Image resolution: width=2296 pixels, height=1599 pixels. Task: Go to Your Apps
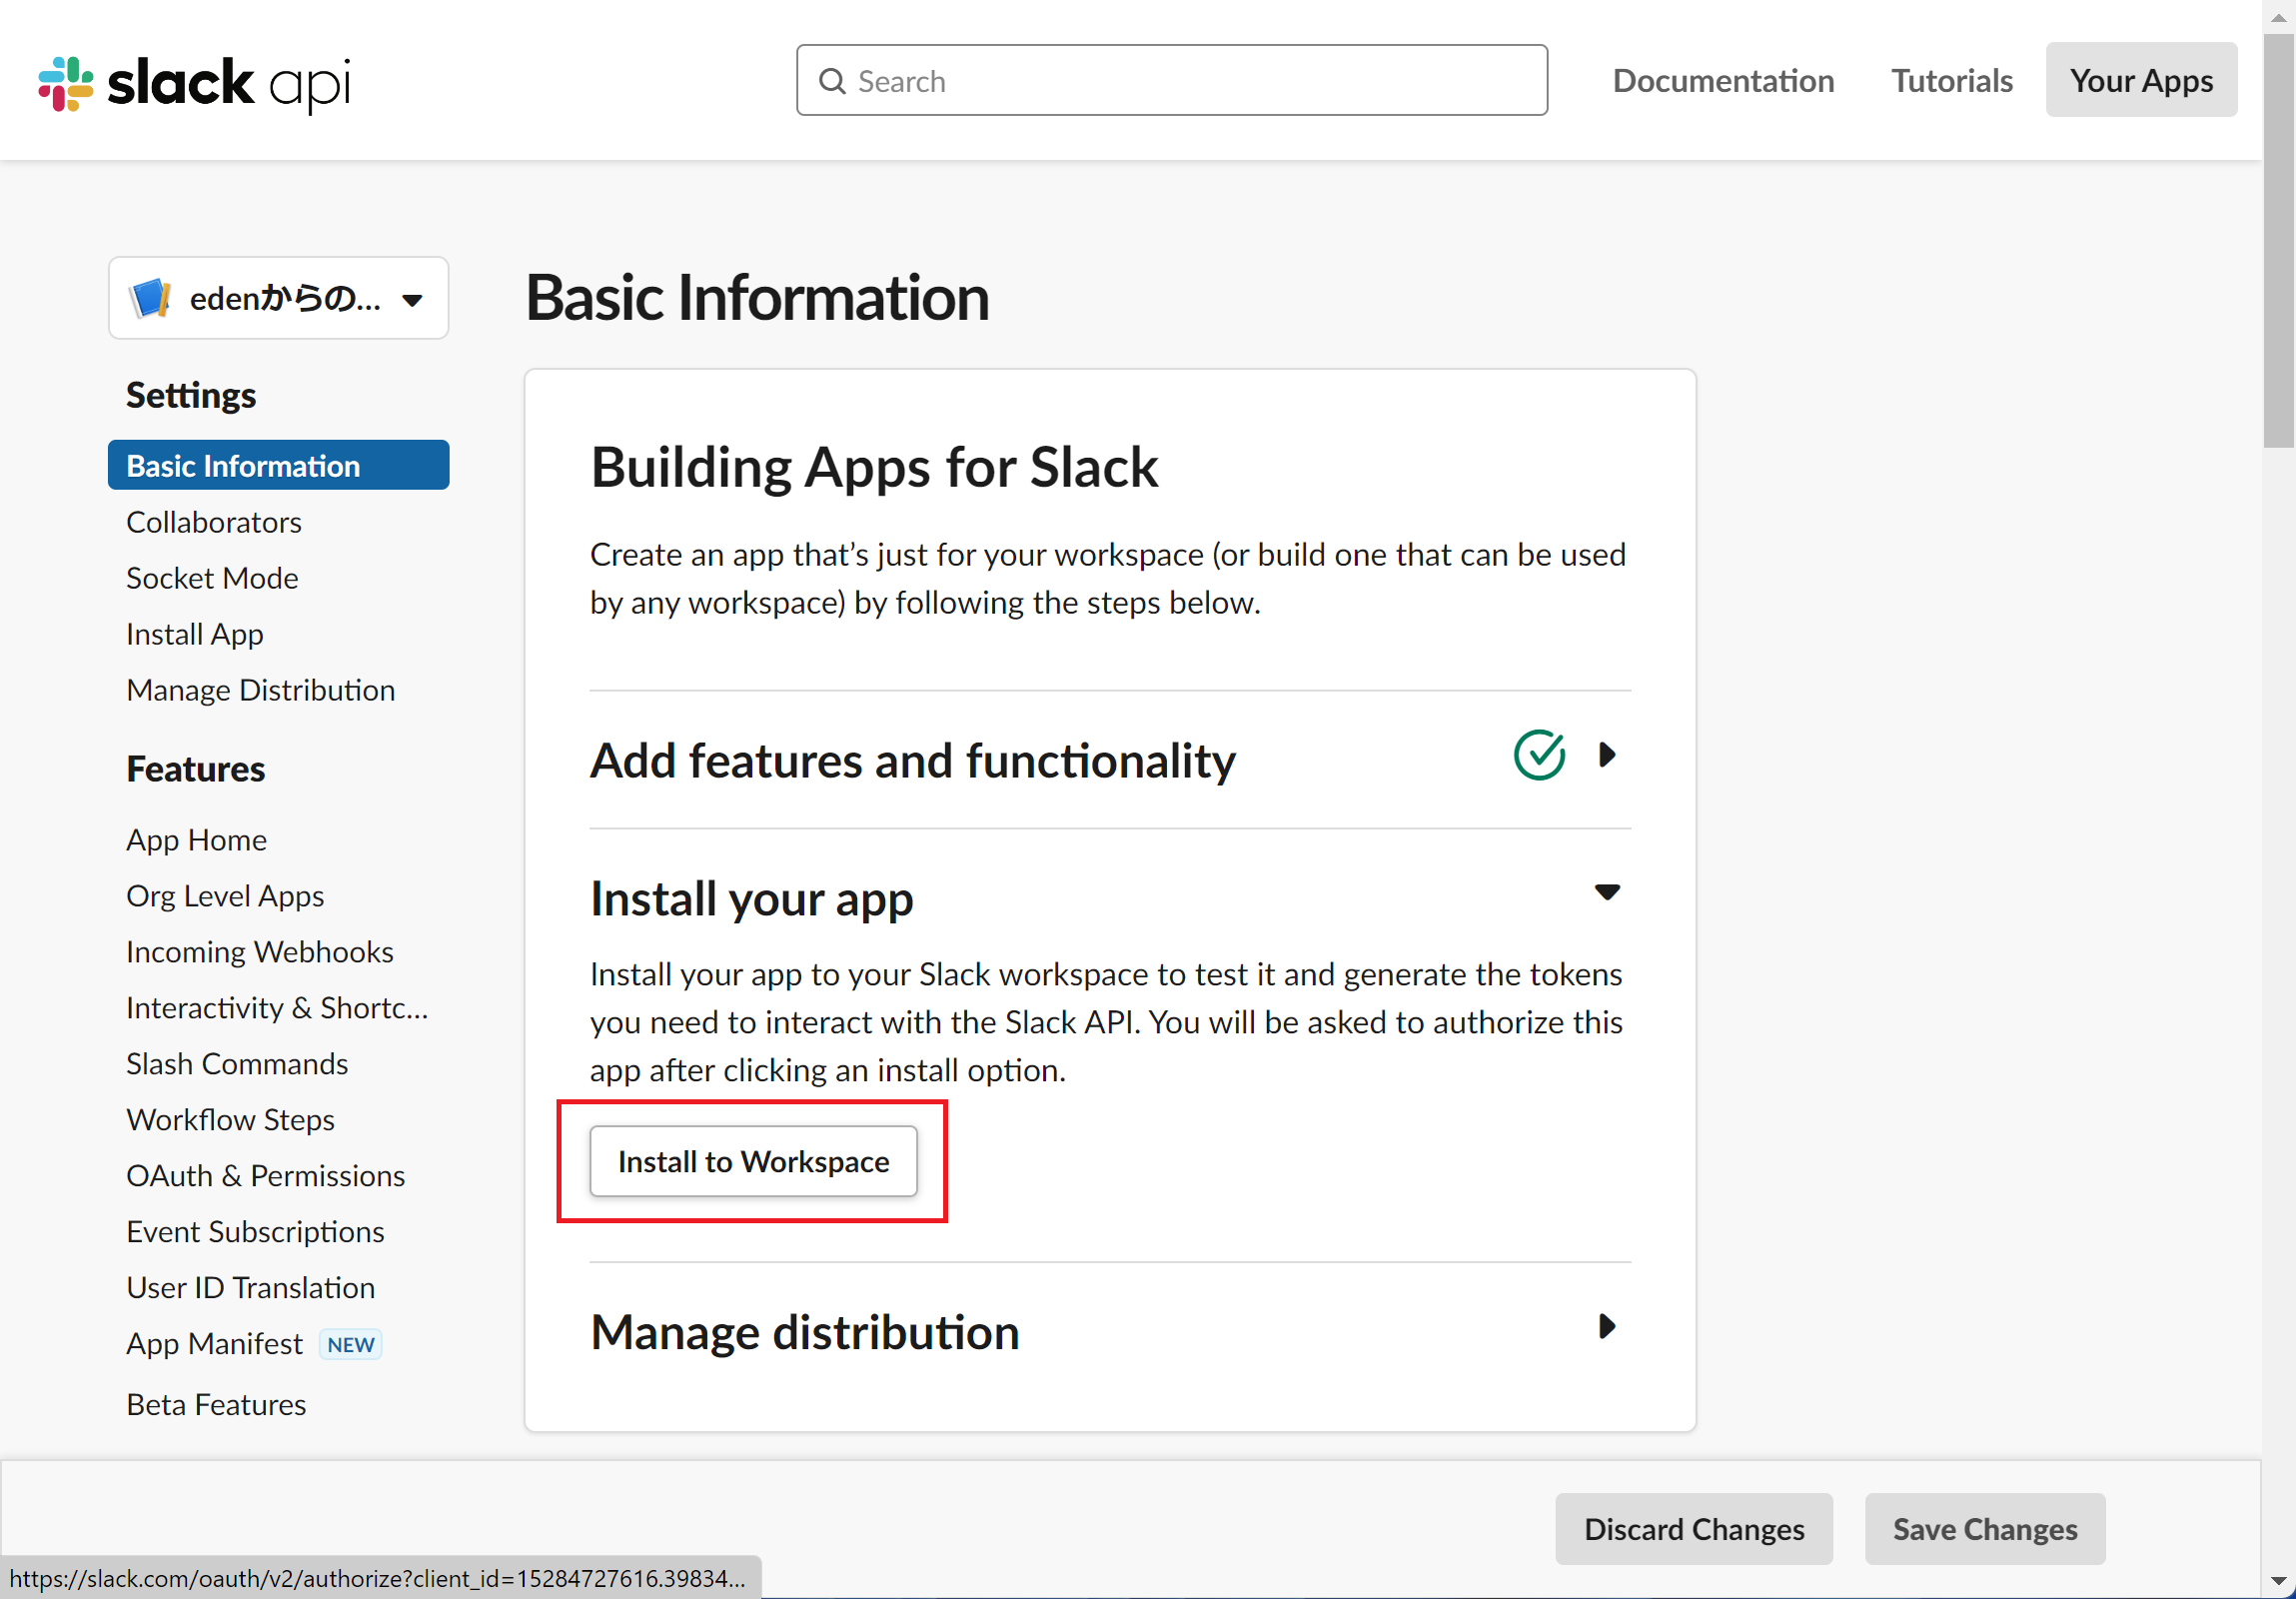coord(2141,80)
